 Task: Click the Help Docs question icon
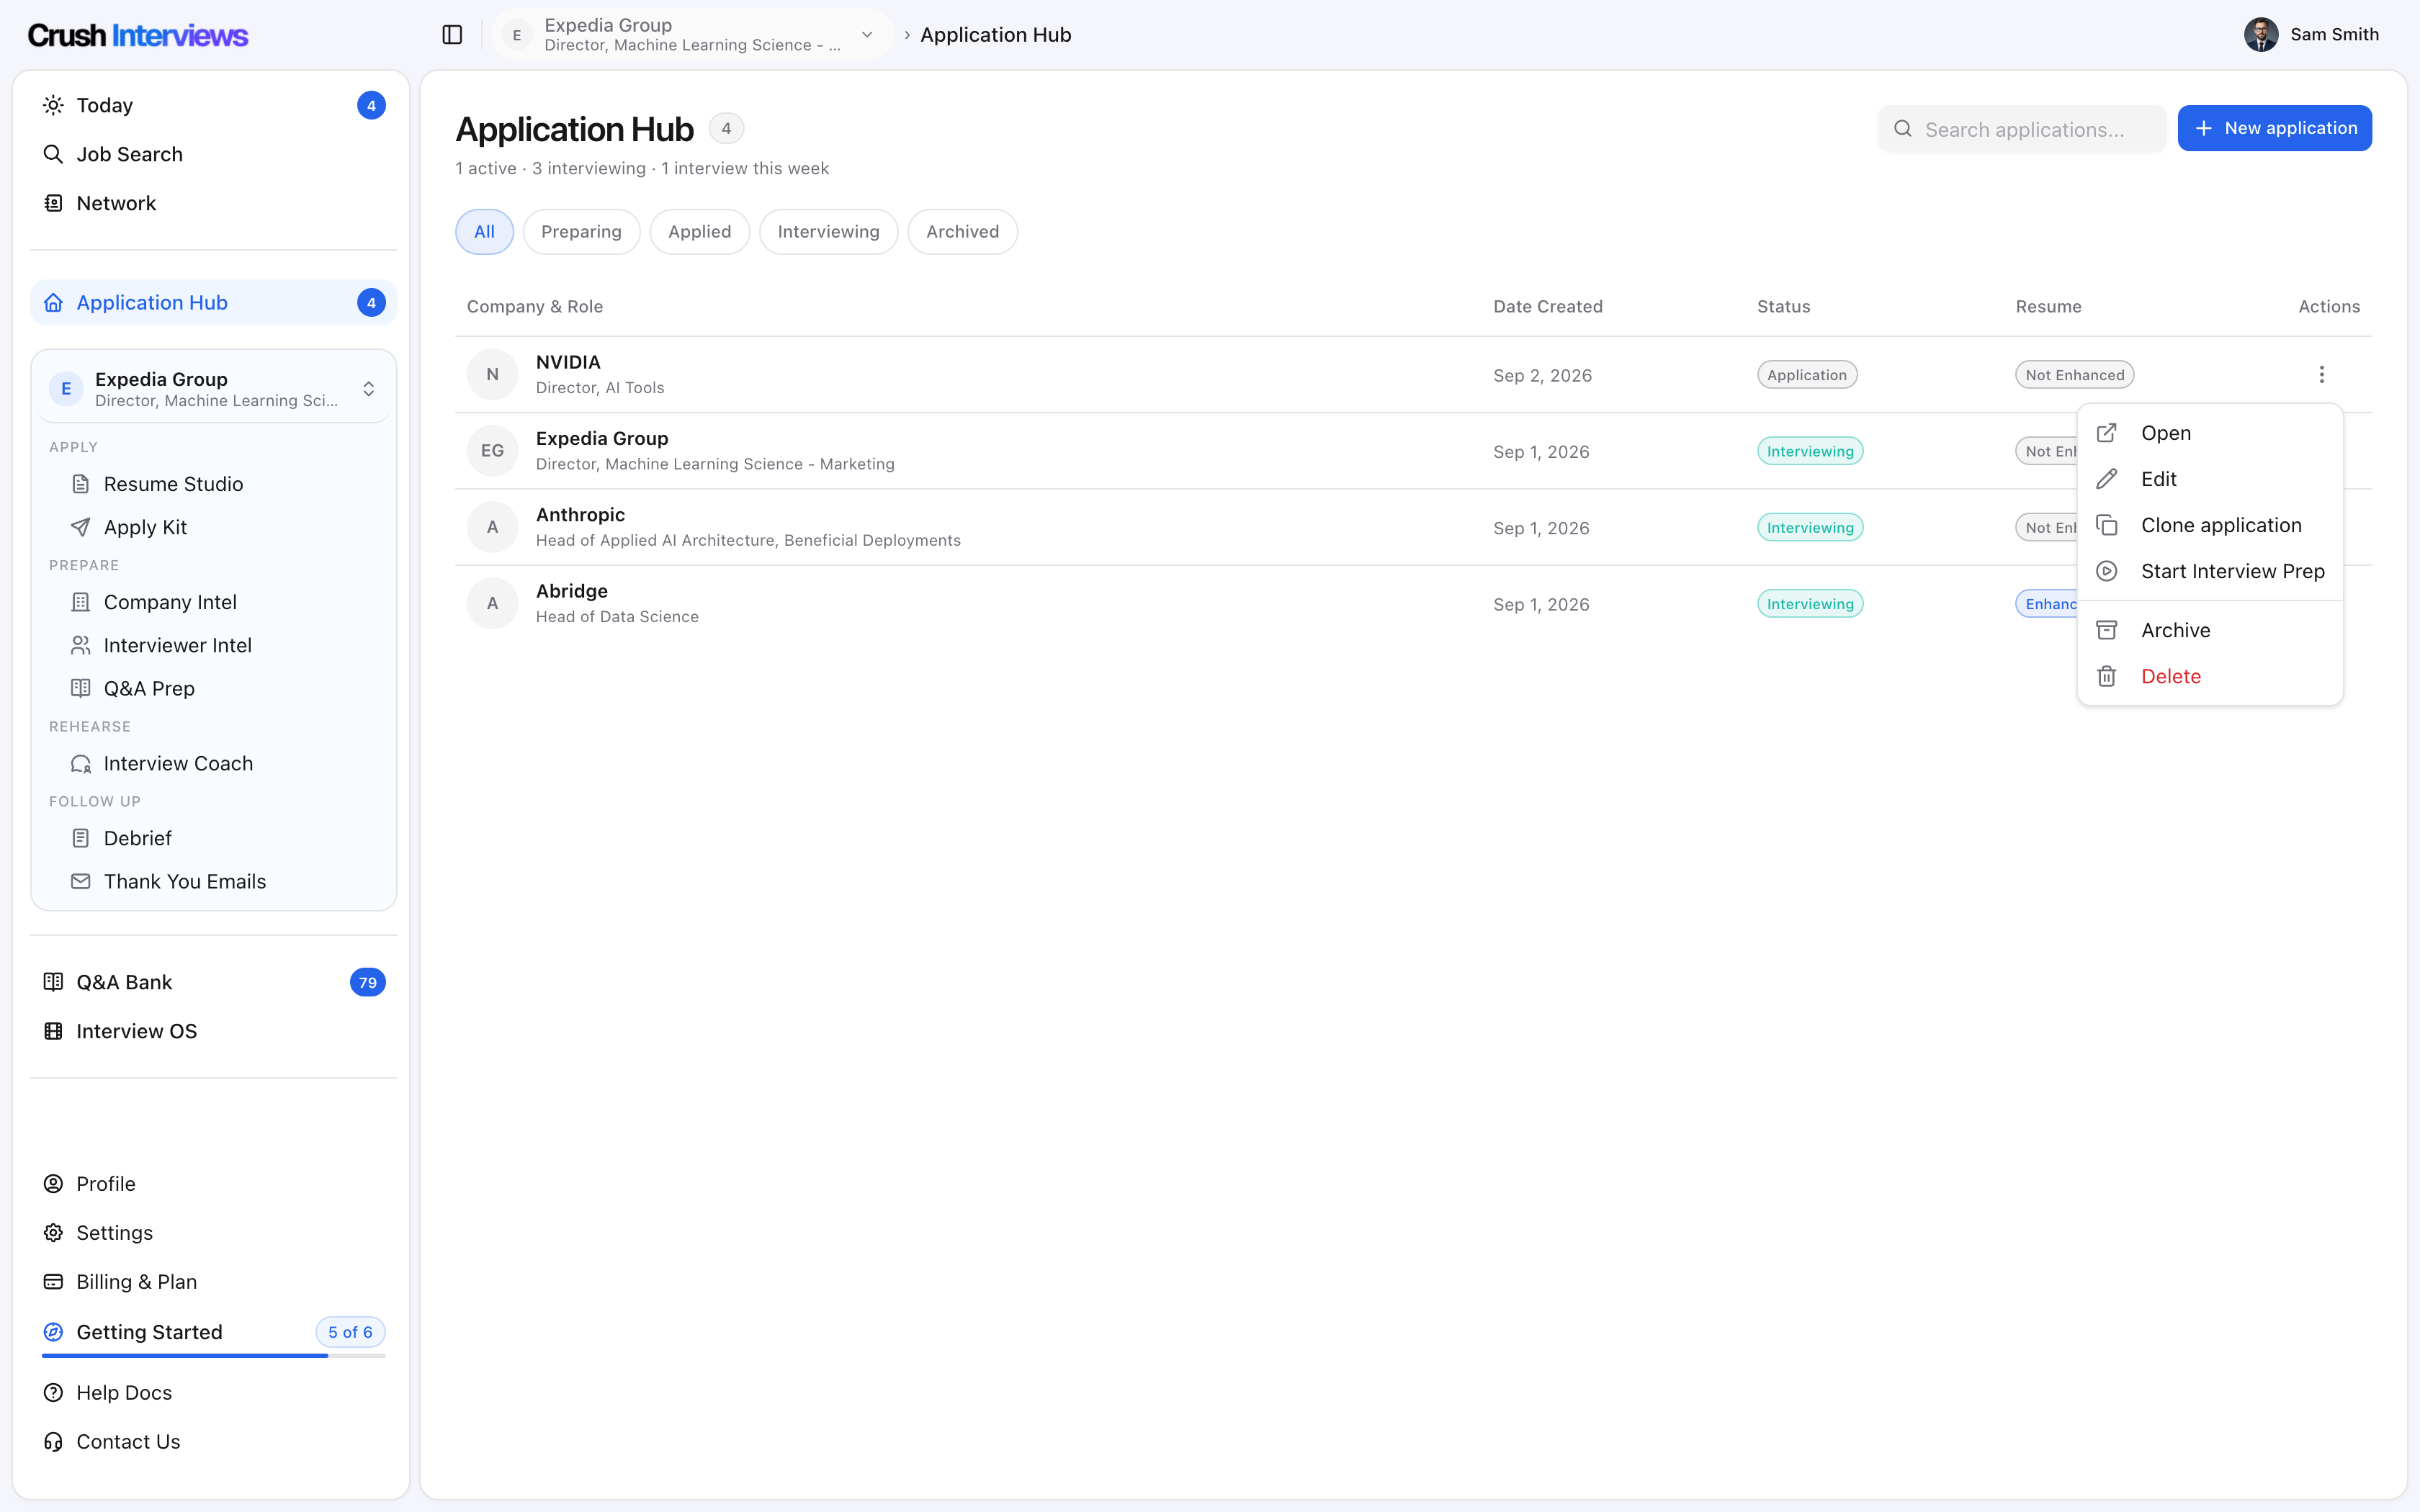pos(53,1393)
